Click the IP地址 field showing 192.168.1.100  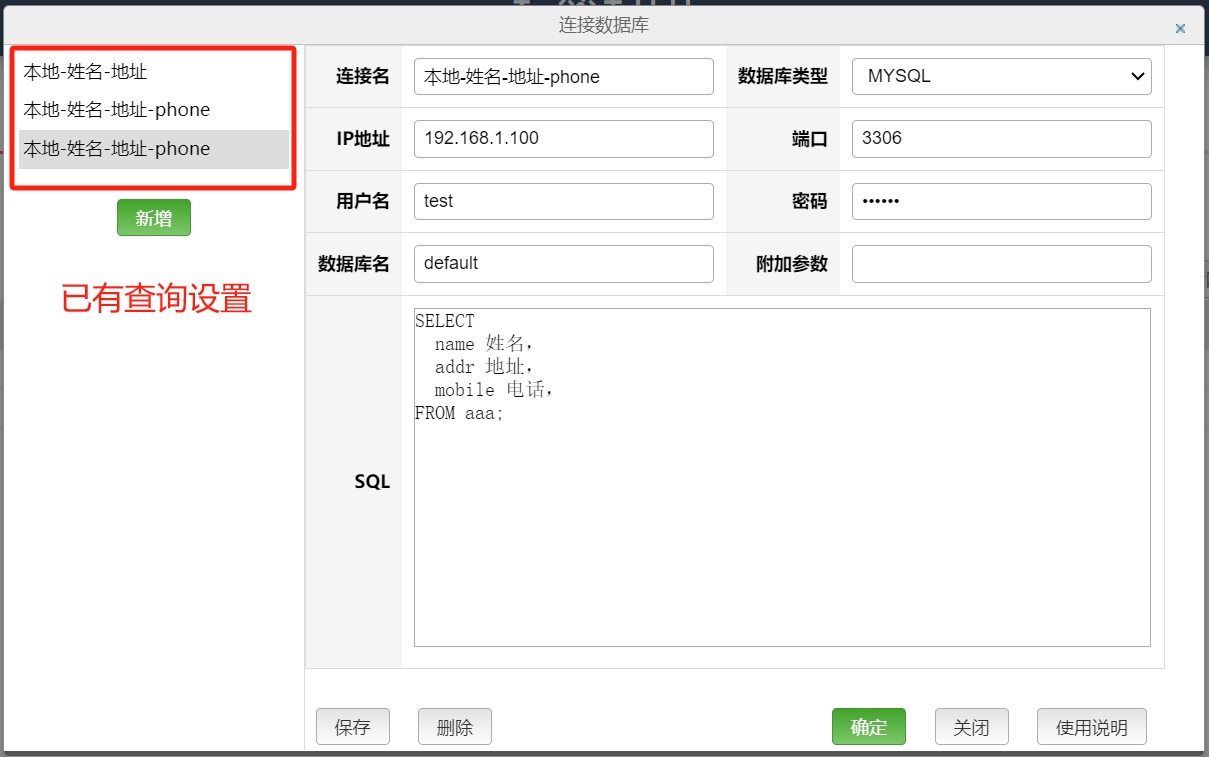coord(563,138)
